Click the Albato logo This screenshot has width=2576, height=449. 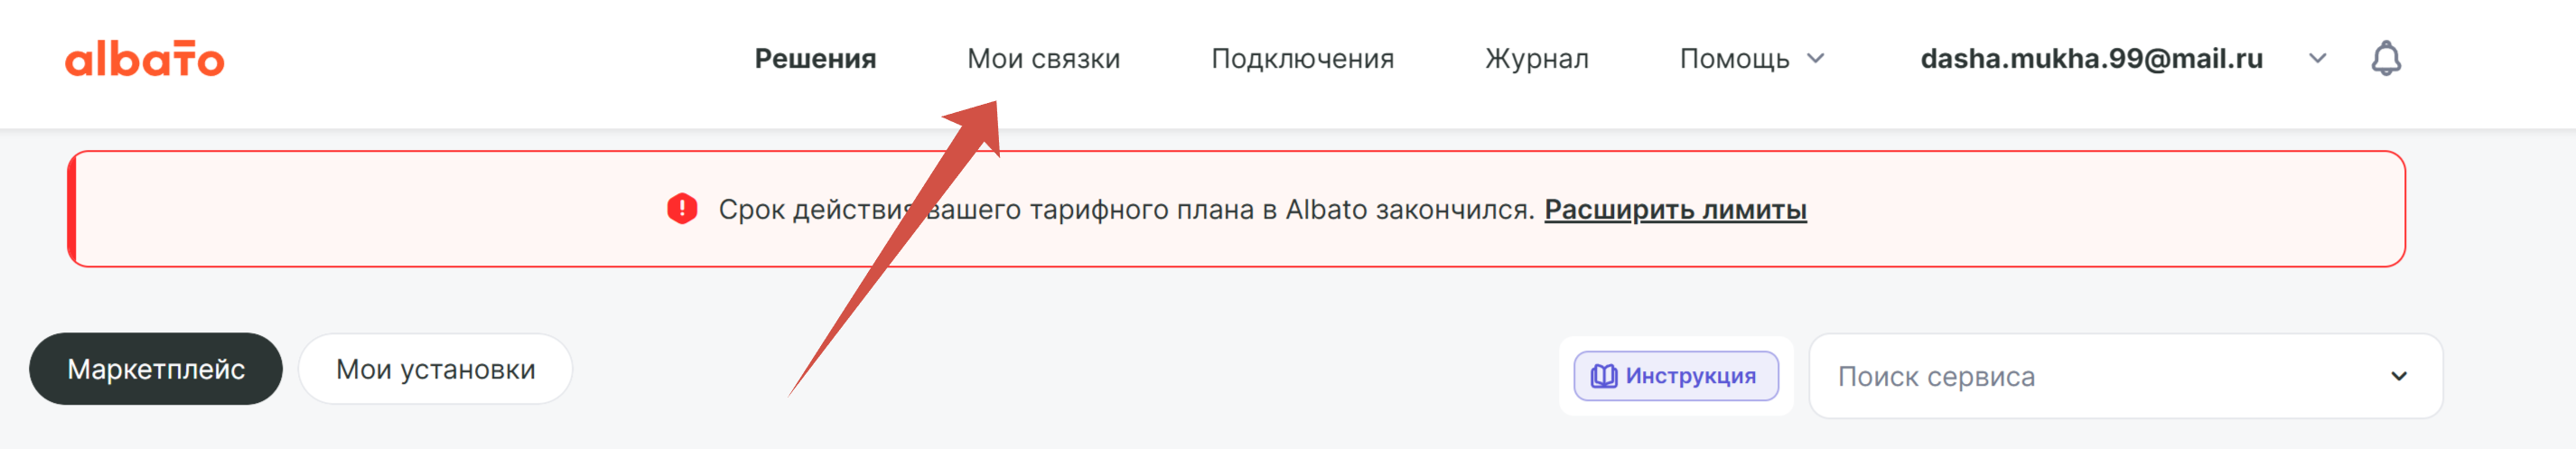tap(145, 60)
